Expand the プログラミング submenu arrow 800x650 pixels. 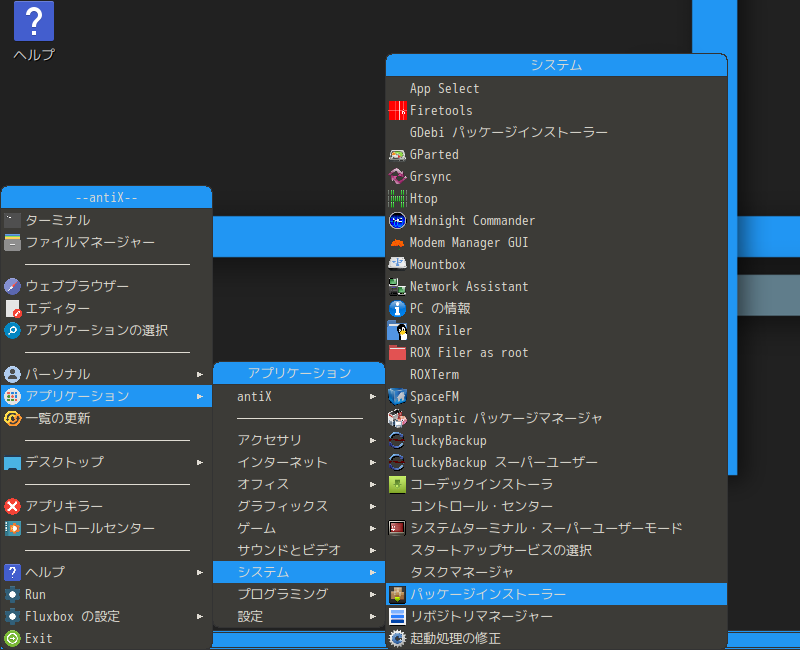[373, 594]
